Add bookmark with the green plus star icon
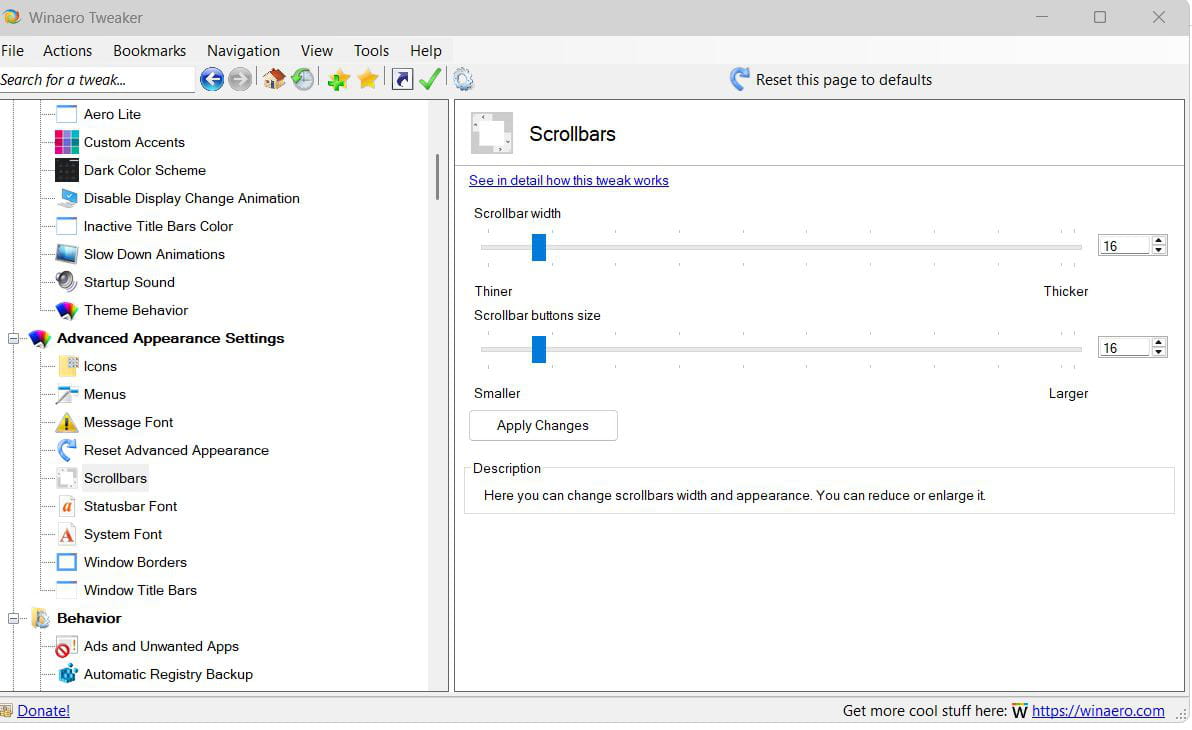 [x=338, y=79]
